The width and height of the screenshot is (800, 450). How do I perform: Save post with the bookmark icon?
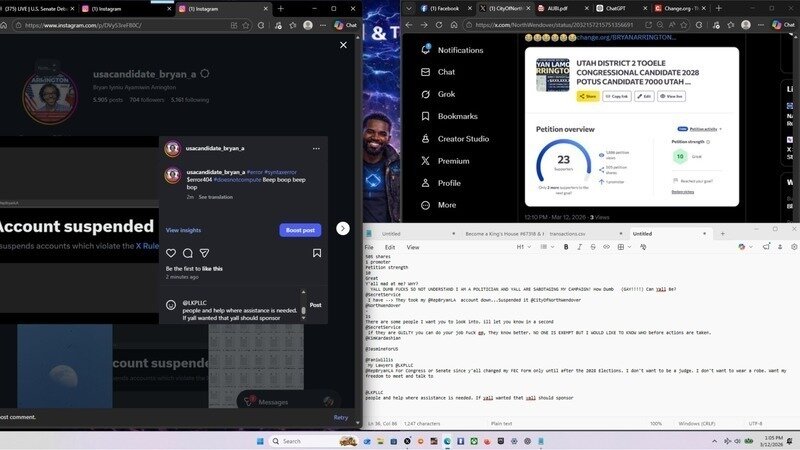pos(317,254)
